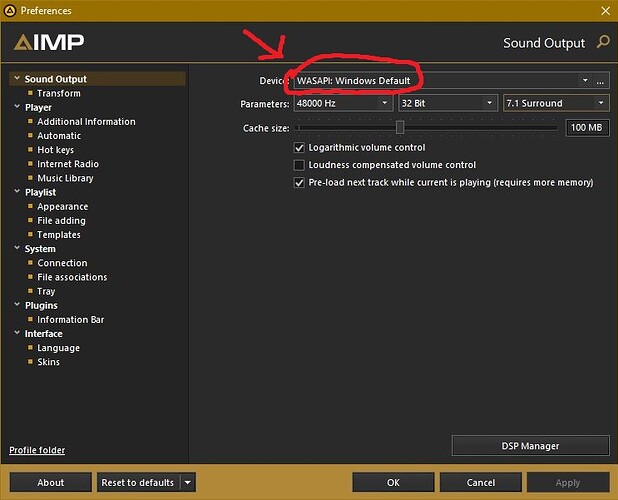Screen dimensions: 618x500
Task: Open Automatic settings page
Action: 59,136
